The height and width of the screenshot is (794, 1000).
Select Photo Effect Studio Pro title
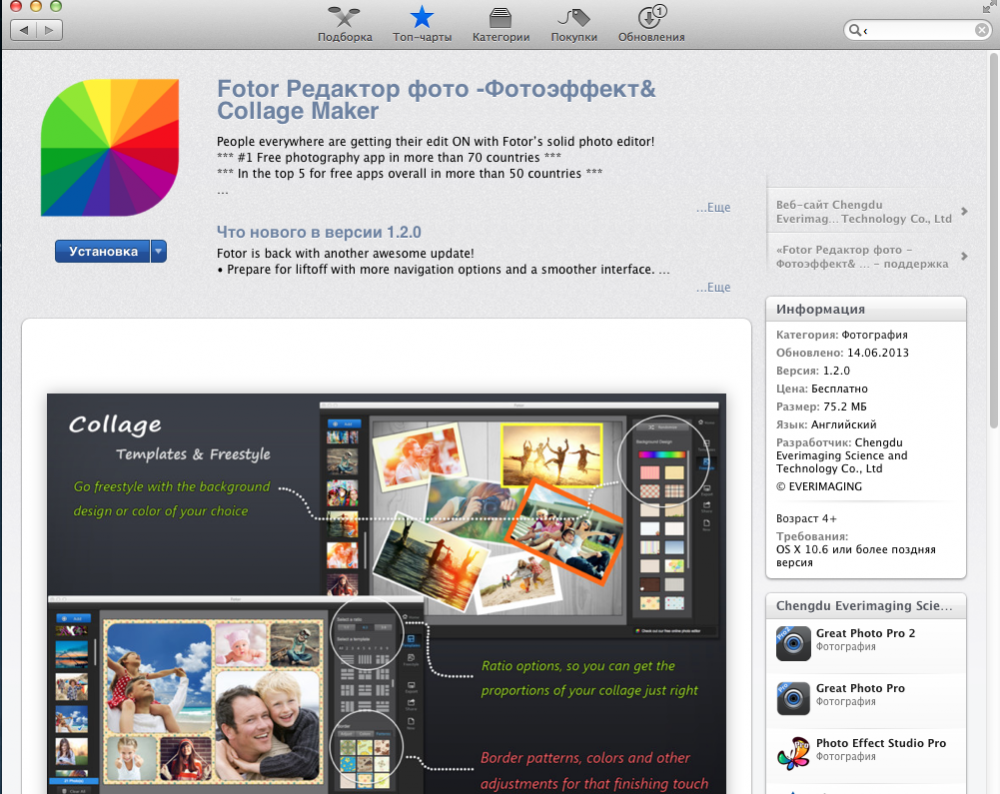(881, 743)
